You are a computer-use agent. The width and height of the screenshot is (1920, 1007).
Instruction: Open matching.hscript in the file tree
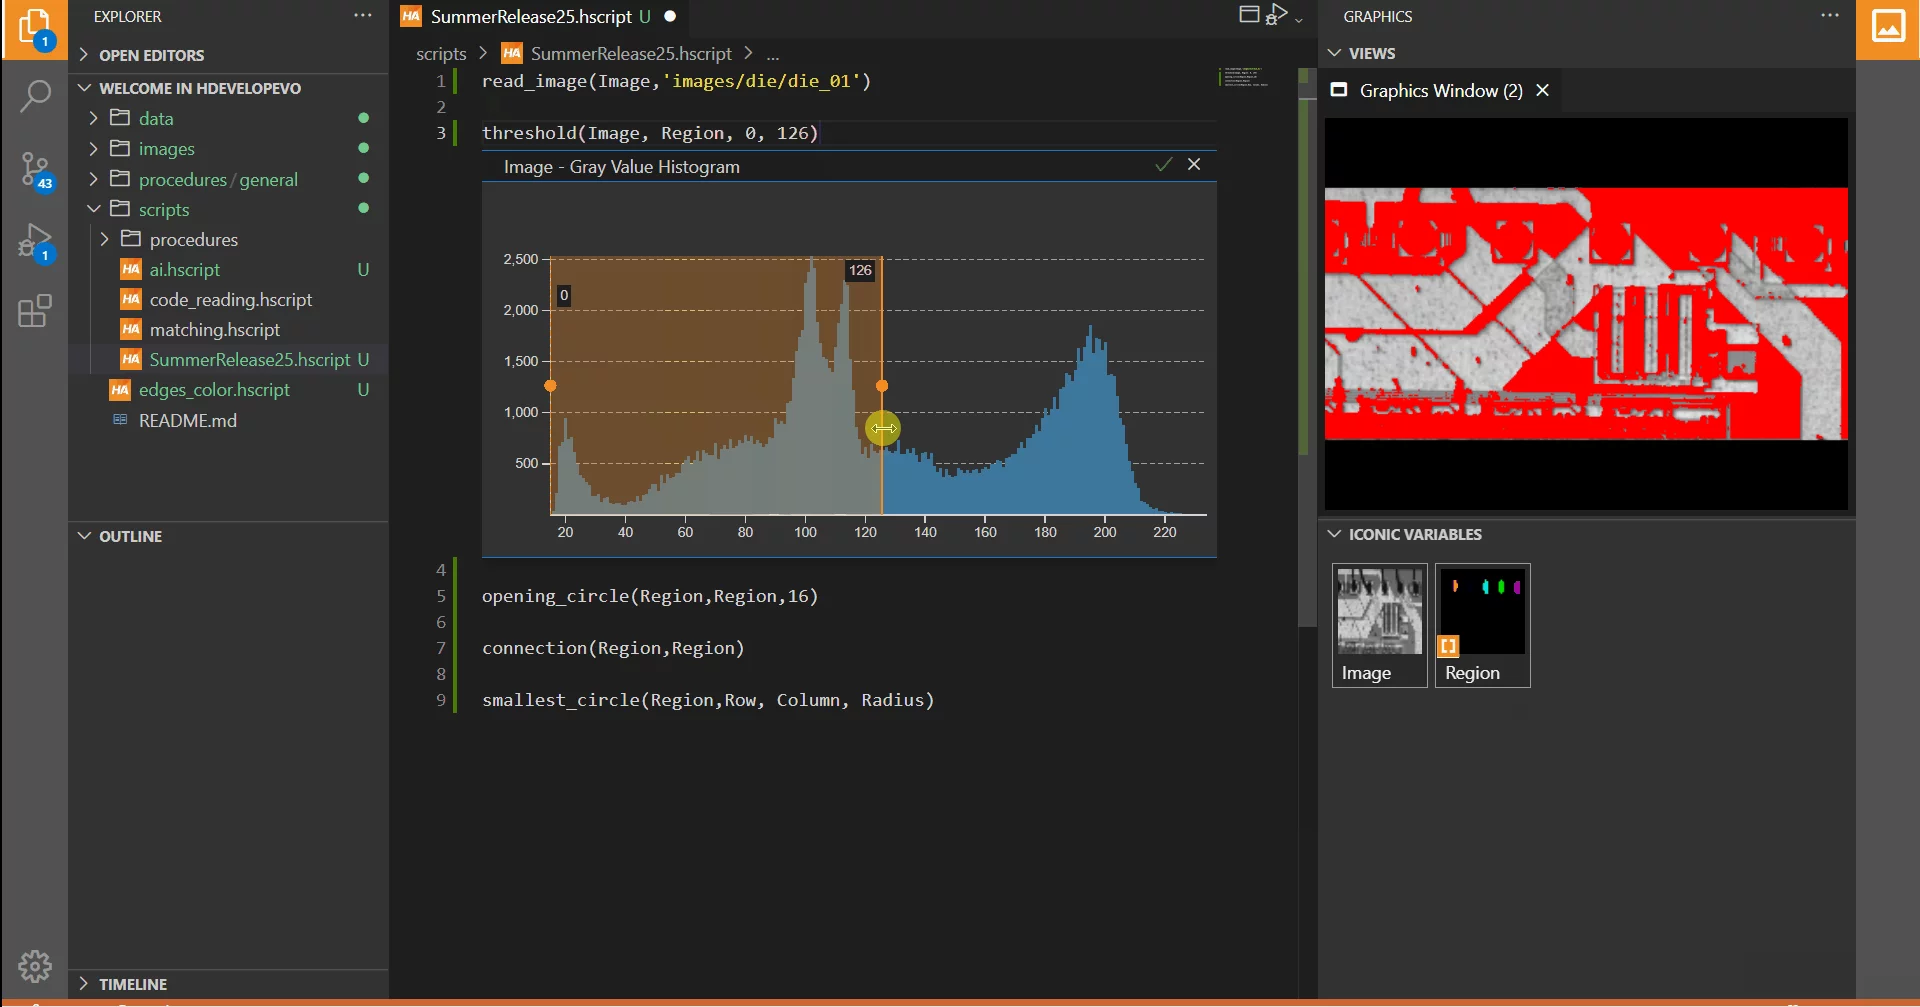click(214, 330)
